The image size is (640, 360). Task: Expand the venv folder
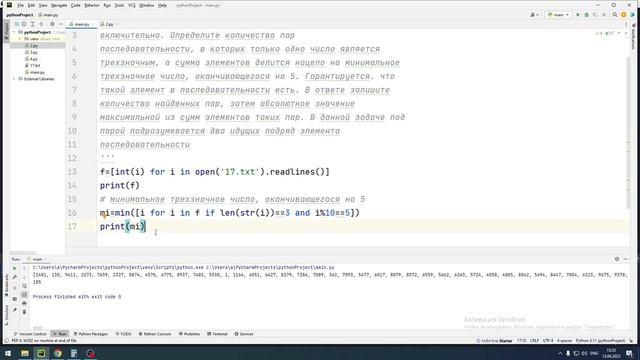tap(20, 39)
